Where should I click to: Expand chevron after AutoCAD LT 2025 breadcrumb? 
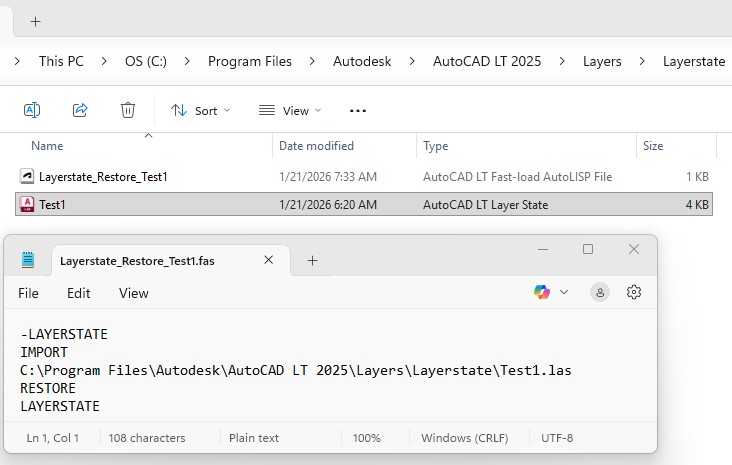coord(562,61)
